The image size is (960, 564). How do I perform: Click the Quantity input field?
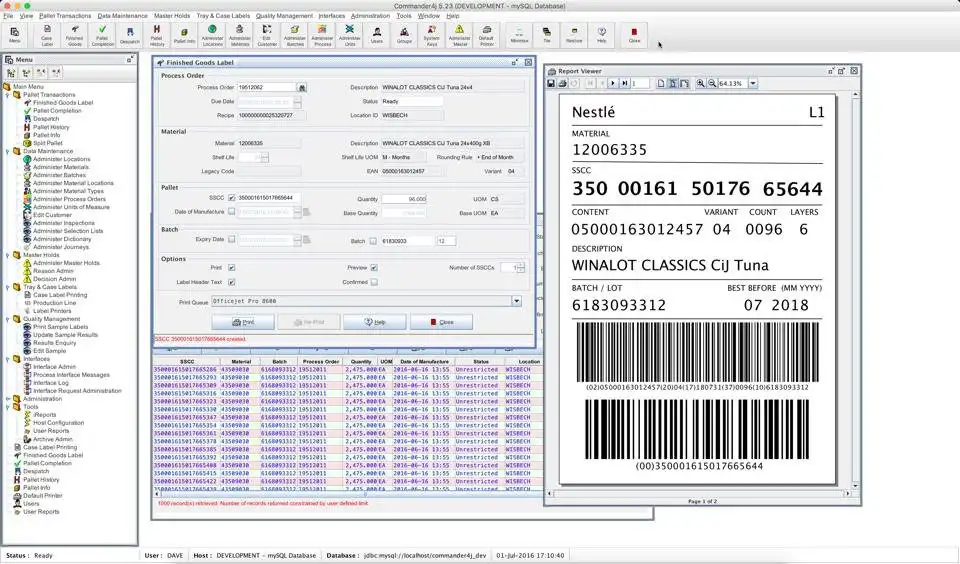point(404,199)
